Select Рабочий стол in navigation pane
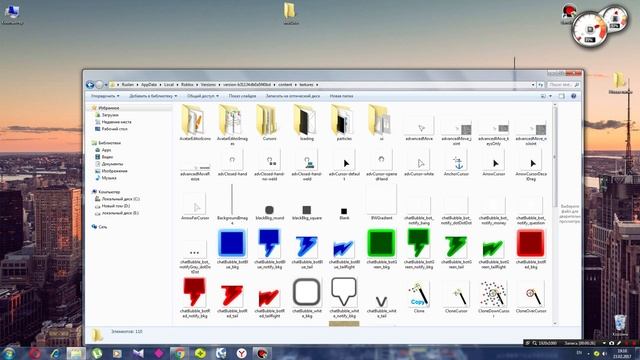 114,129
